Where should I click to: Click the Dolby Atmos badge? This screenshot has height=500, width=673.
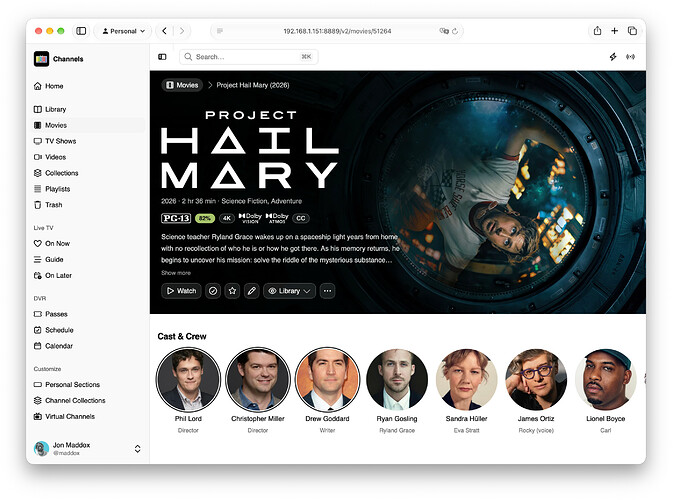[277, 218]
